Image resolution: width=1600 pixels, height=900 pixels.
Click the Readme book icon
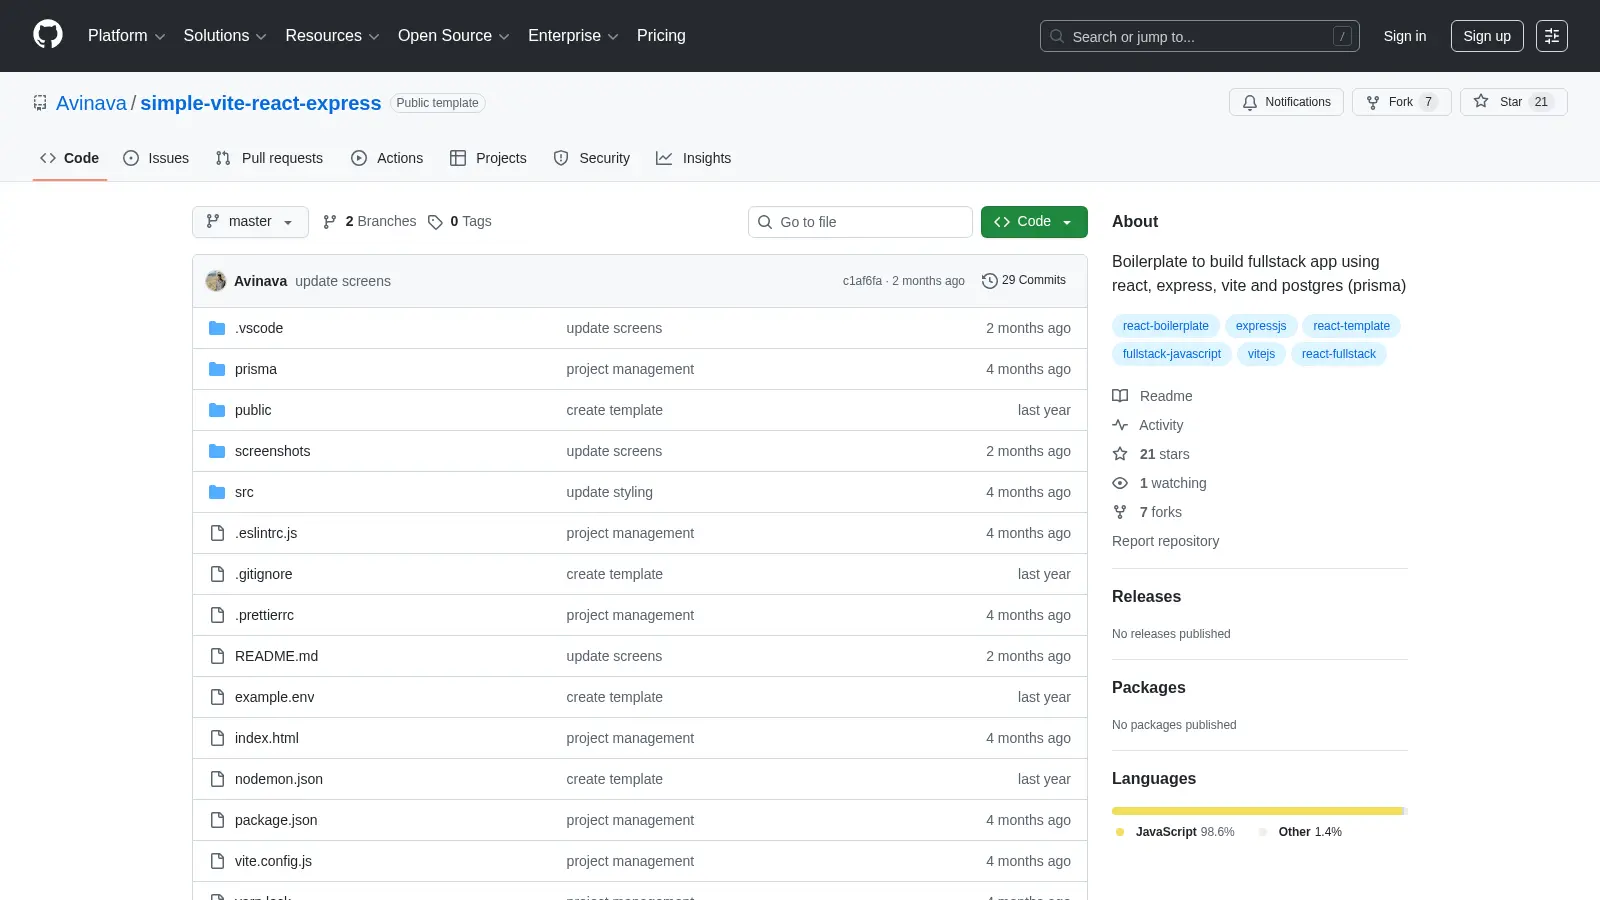pyautogui.click(x=1120, y=396)
